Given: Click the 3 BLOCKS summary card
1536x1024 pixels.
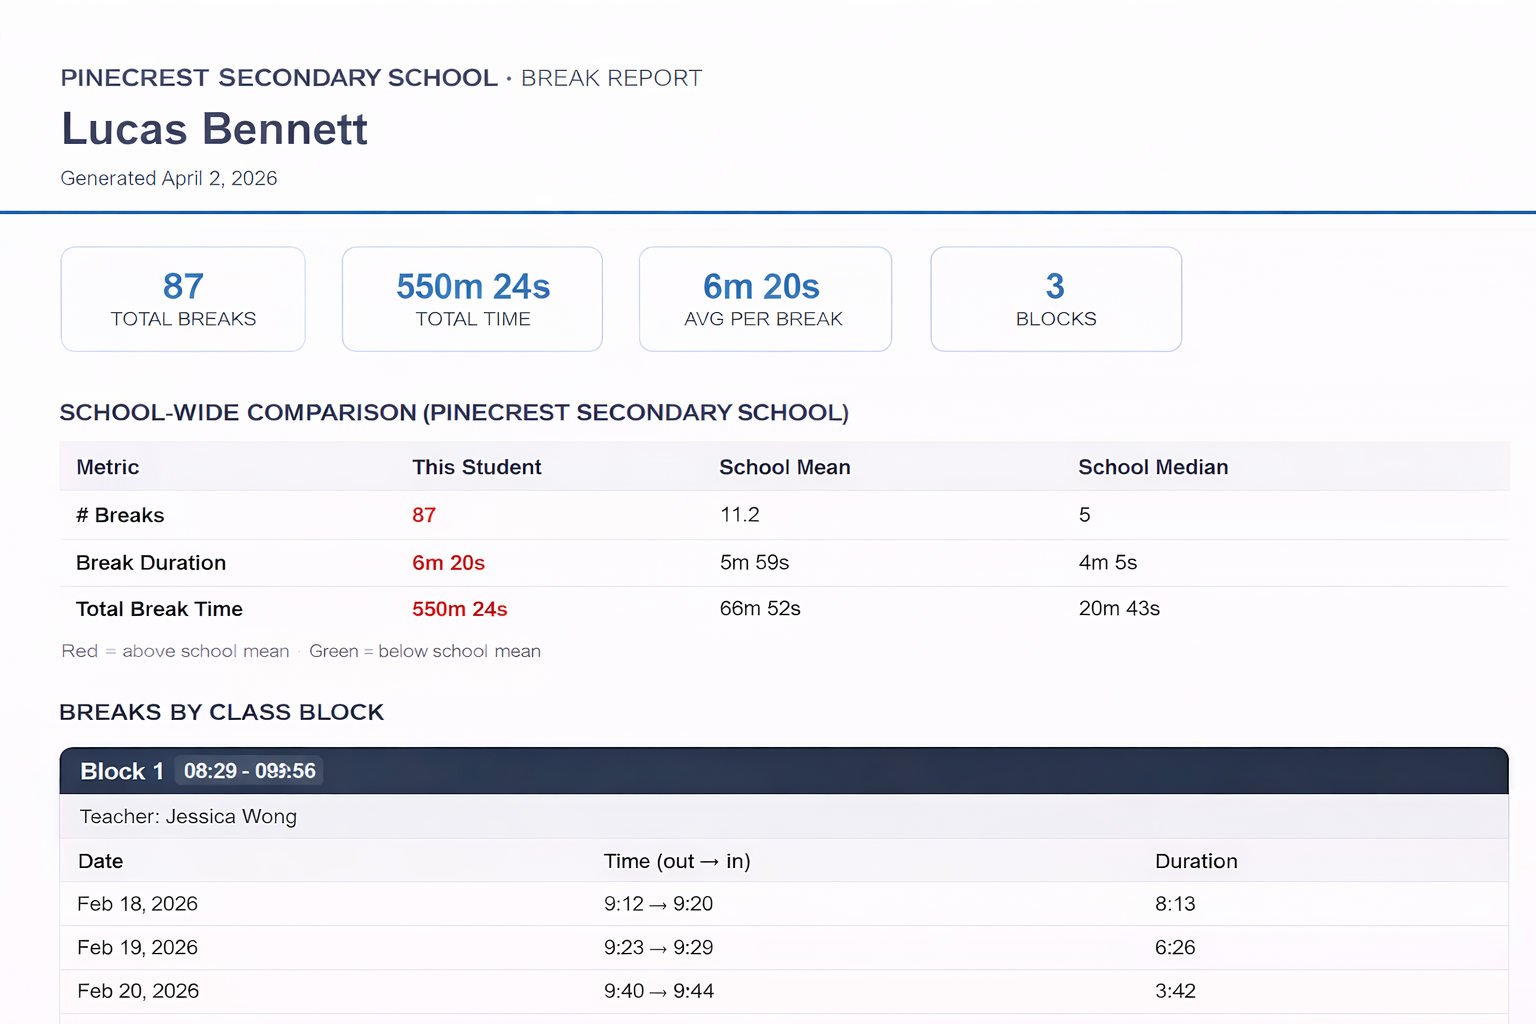Looking at the screenshot, I should pyautogui.click(x=1055, y=298).
